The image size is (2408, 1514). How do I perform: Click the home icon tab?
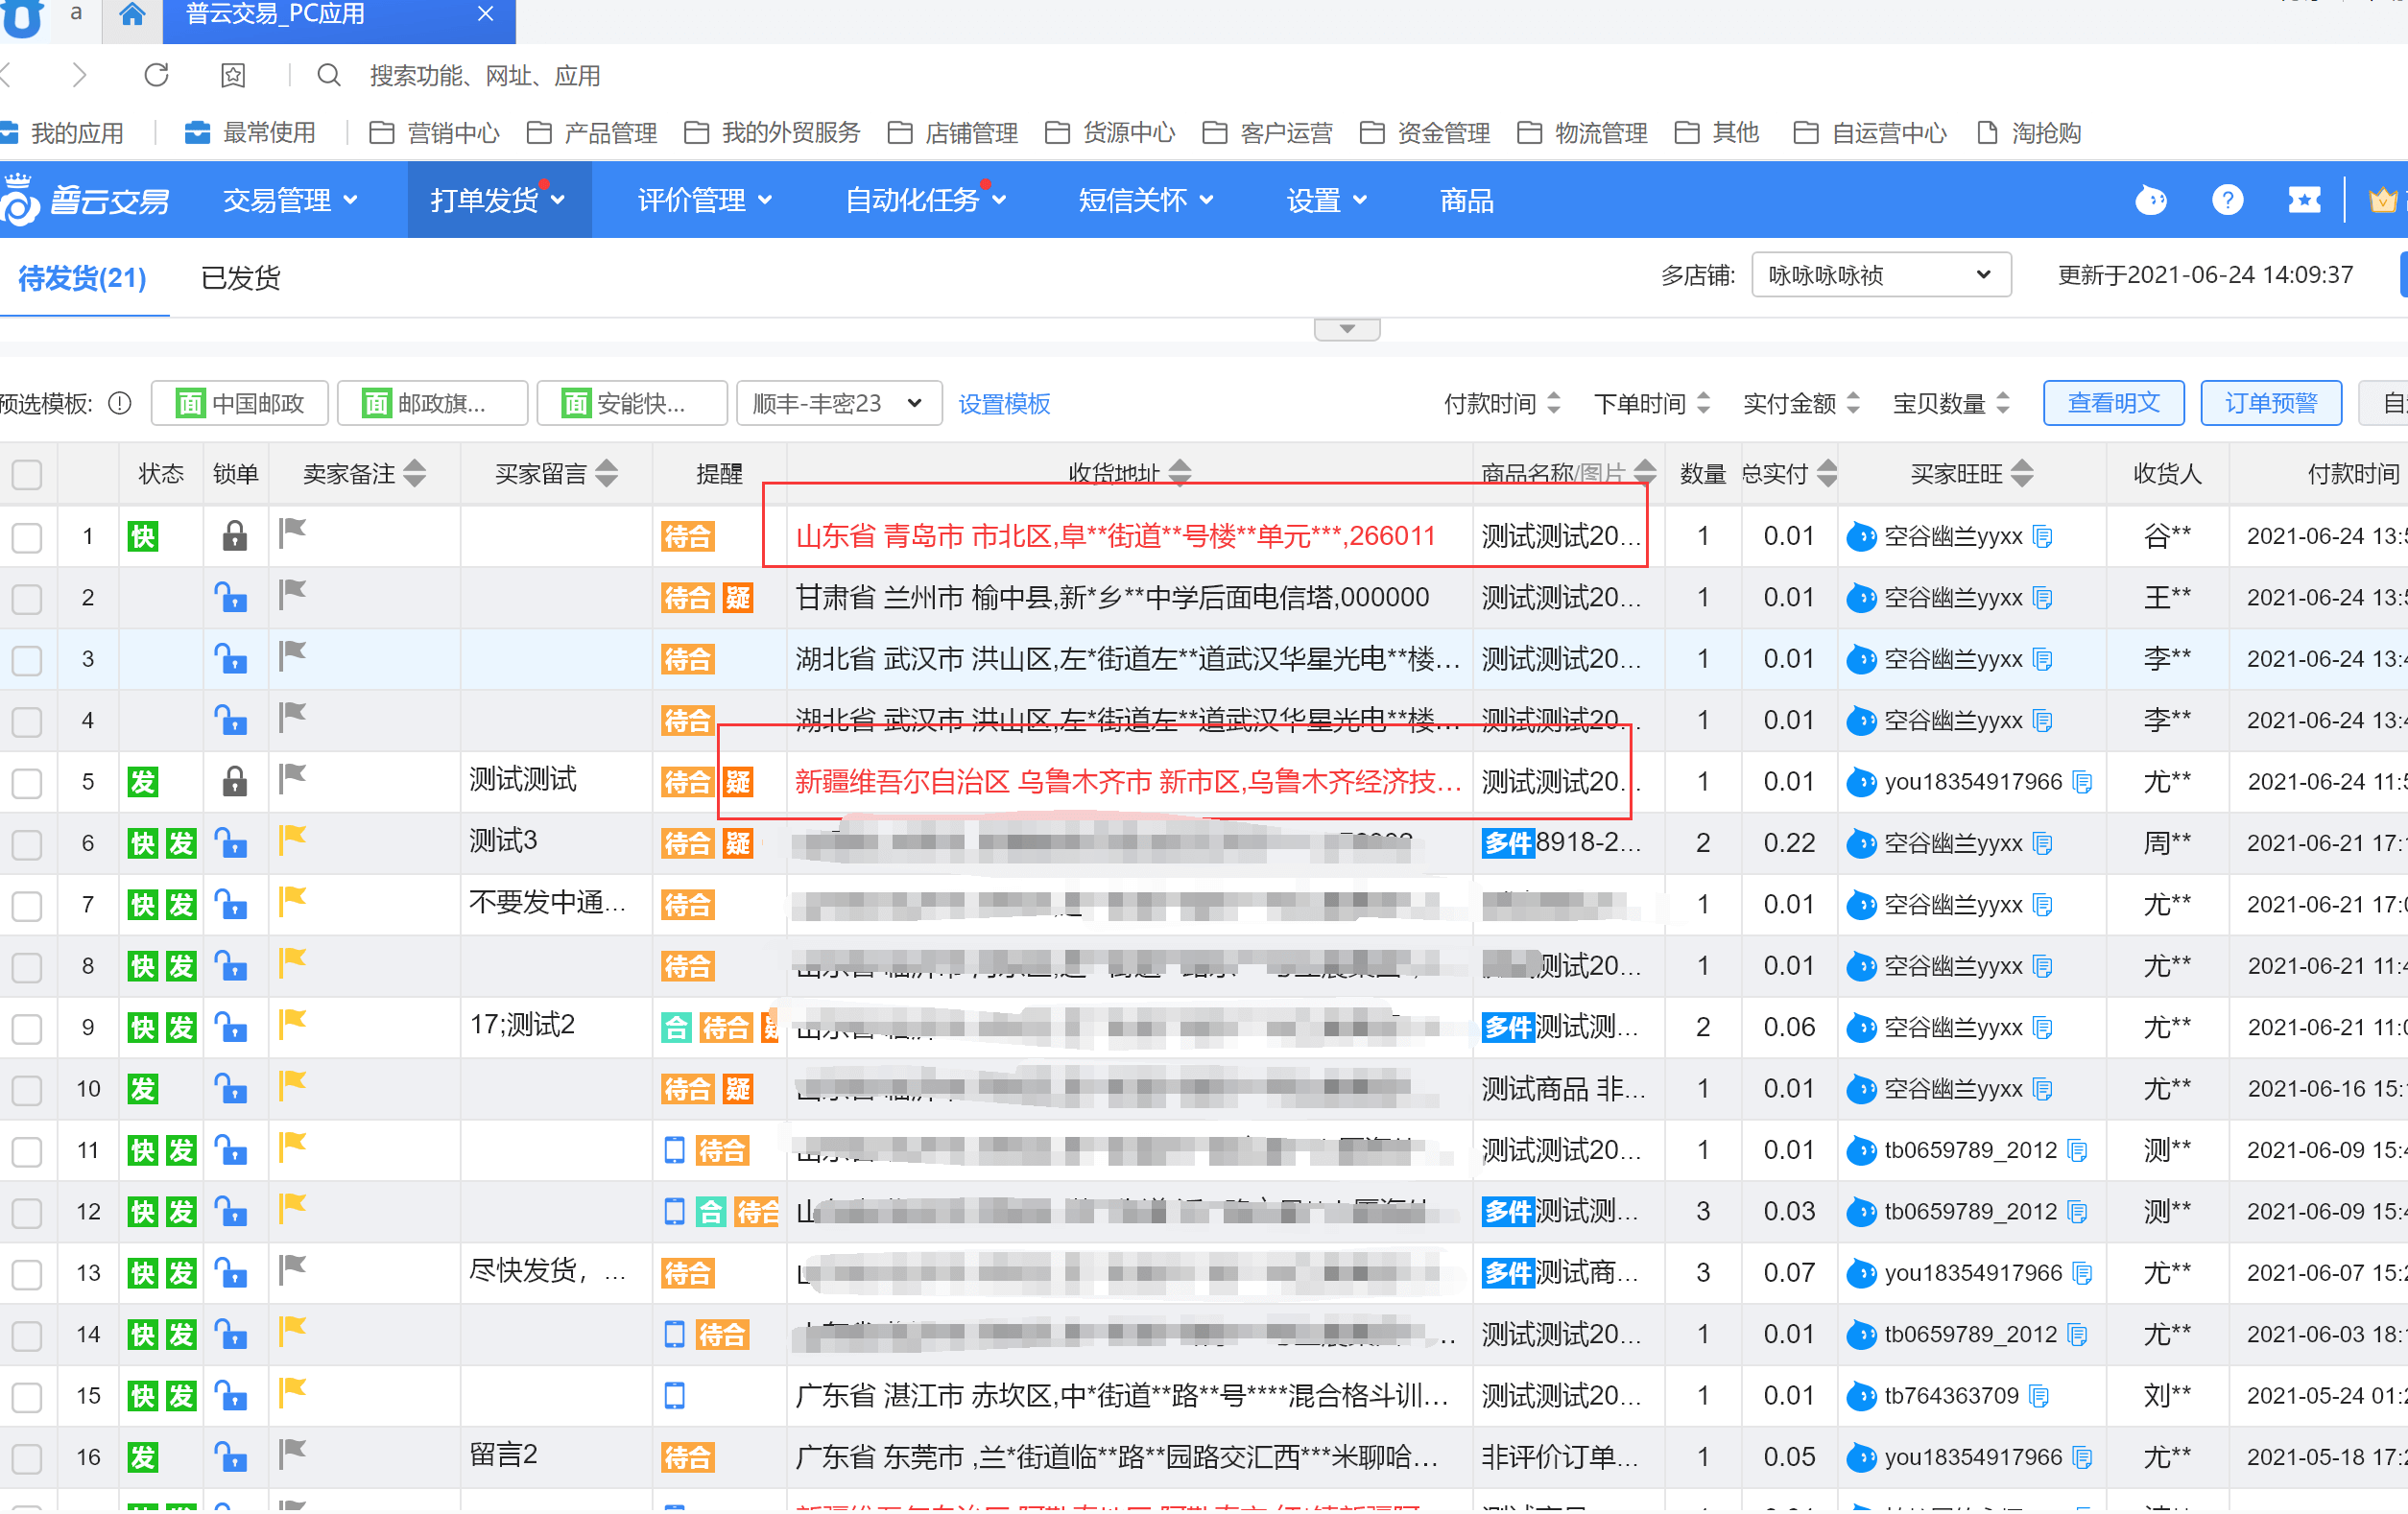pyautogui.click(x=131, y=15)
